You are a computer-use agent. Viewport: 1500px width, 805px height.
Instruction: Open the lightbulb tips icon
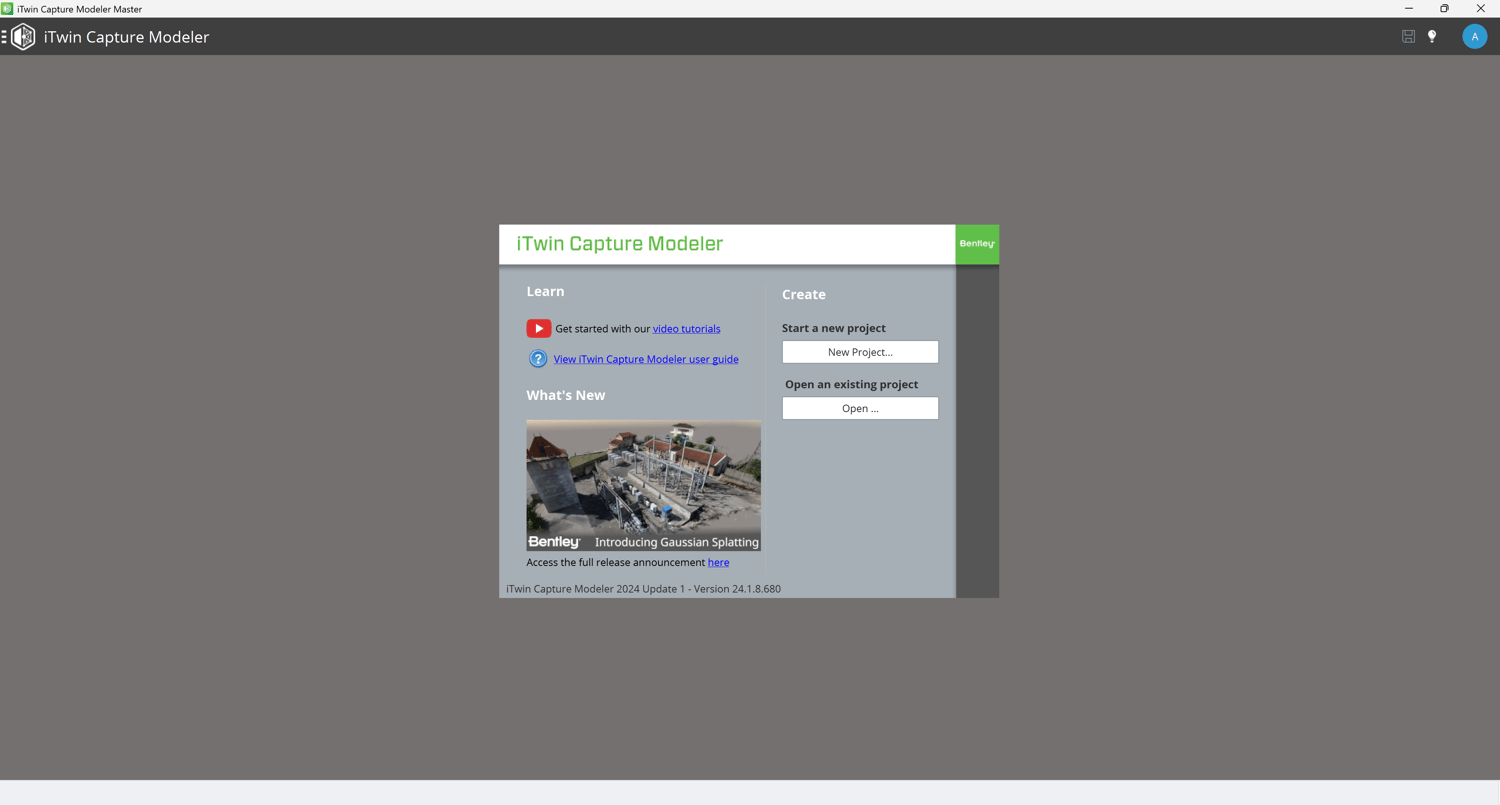[1432, 36]
